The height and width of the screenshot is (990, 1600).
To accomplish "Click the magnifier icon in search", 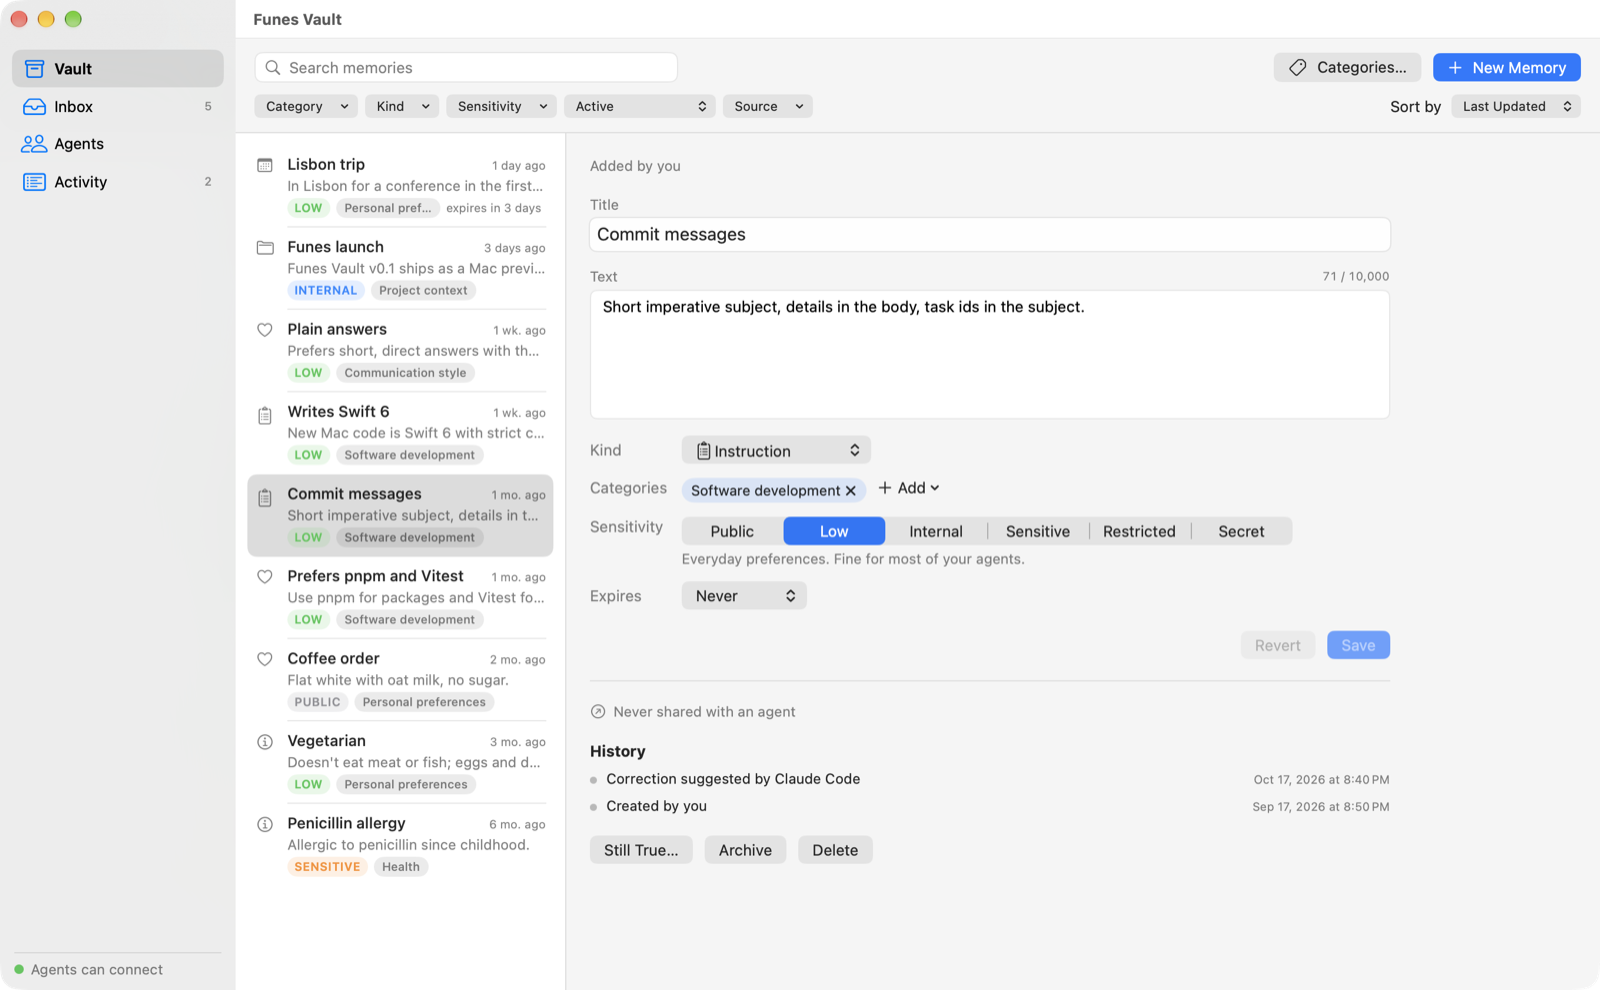I will click(273, 68).
